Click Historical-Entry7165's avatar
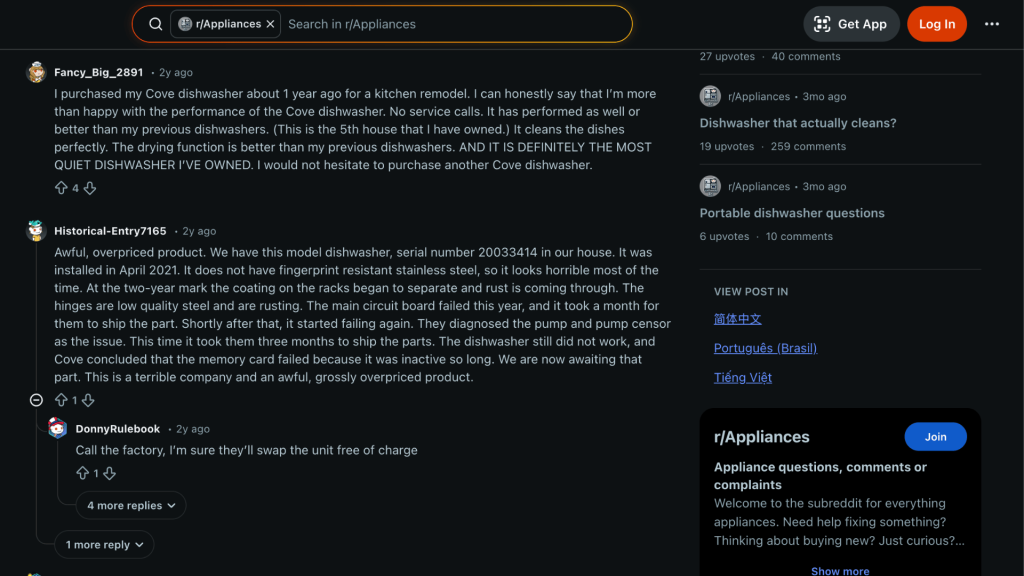The image size is (1024, 576). point(37,230)
